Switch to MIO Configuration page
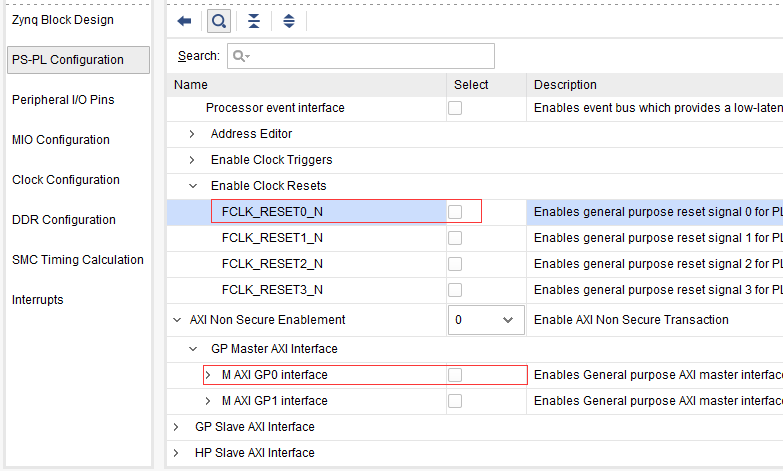 click(x=61, y=140)
